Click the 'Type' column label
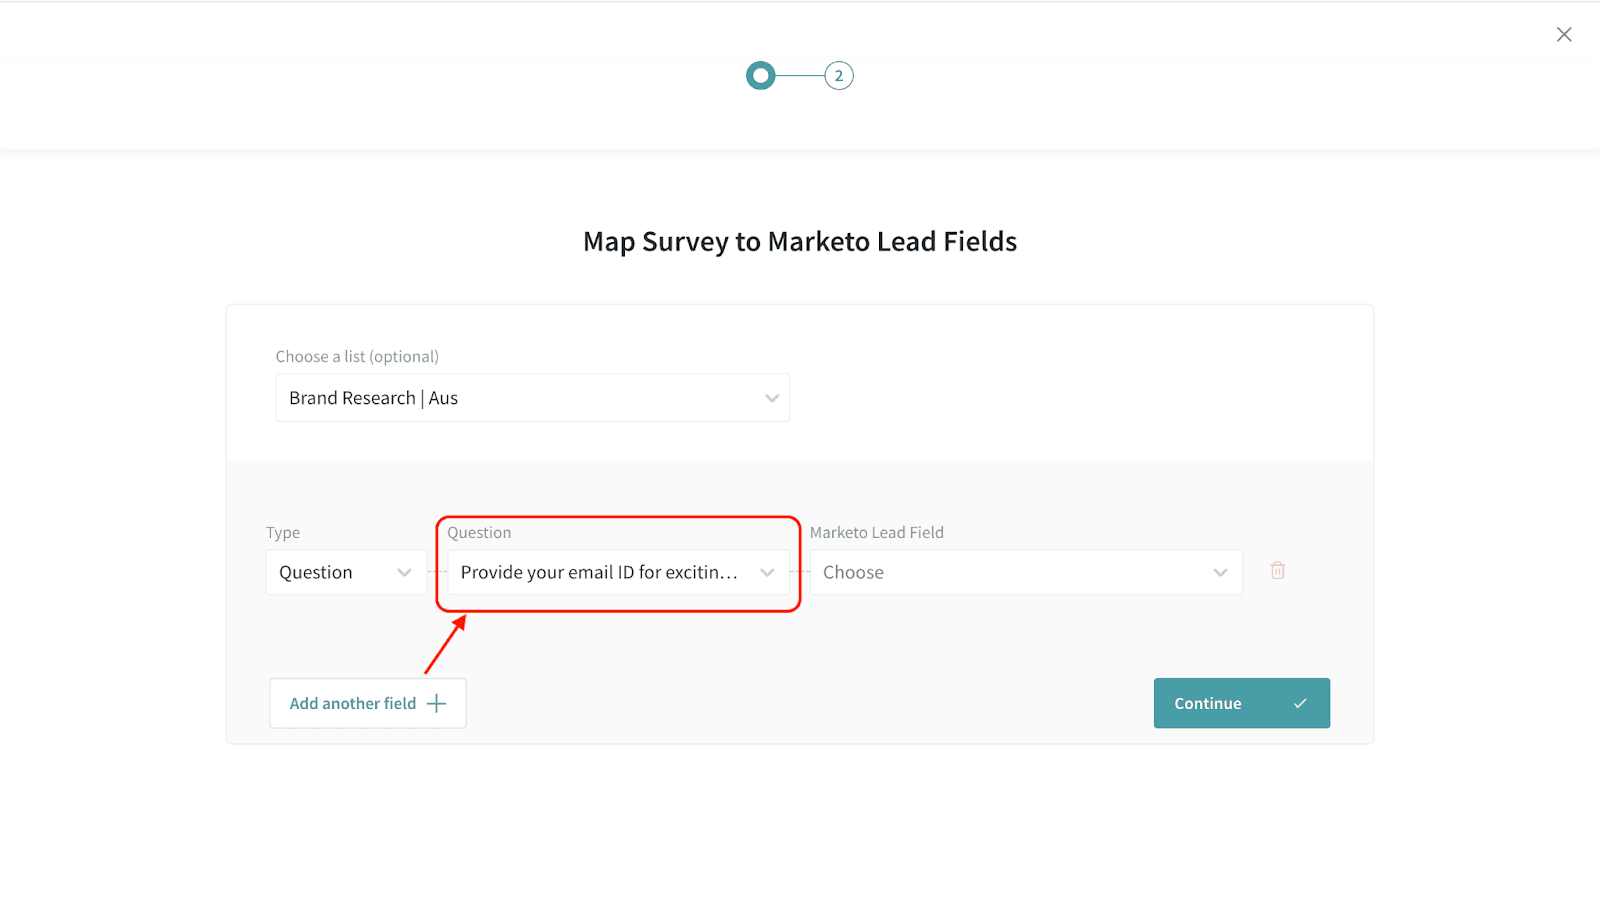1600x905 pixels. coord(283,533)
